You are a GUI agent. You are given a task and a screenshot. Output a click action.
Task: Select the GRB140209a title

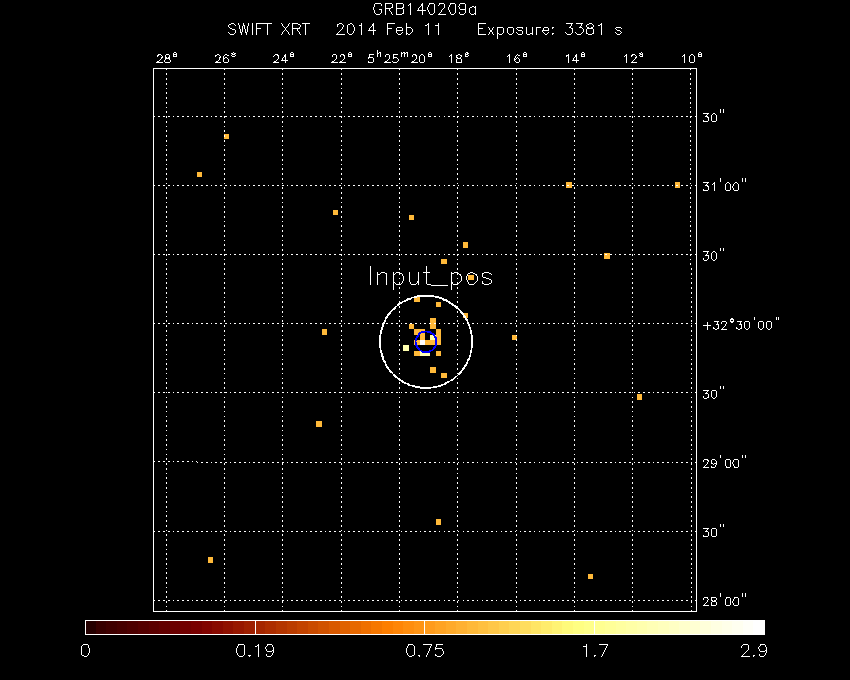coord(424,8)
